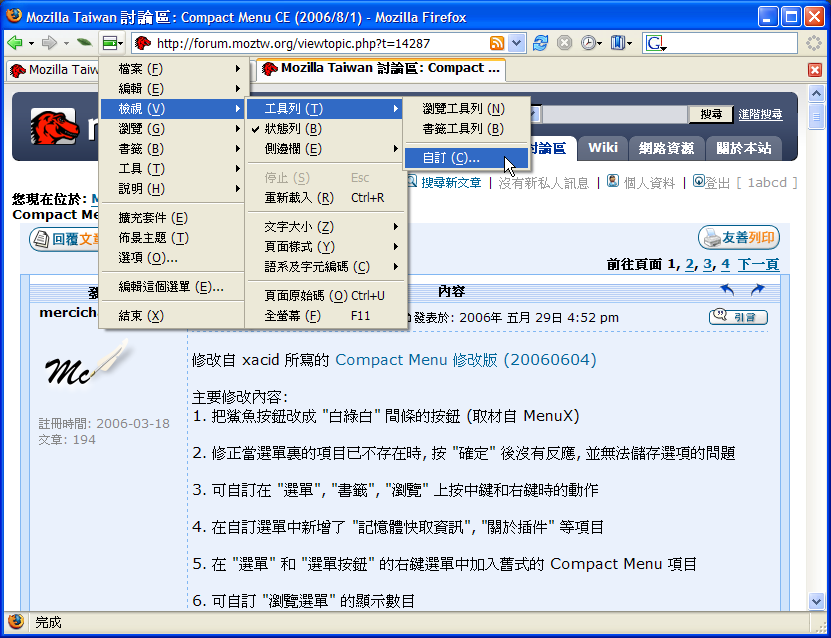This screenshot has width=831, height=638.
Task: Click the Stop loading icon
Action: [564, 43]
